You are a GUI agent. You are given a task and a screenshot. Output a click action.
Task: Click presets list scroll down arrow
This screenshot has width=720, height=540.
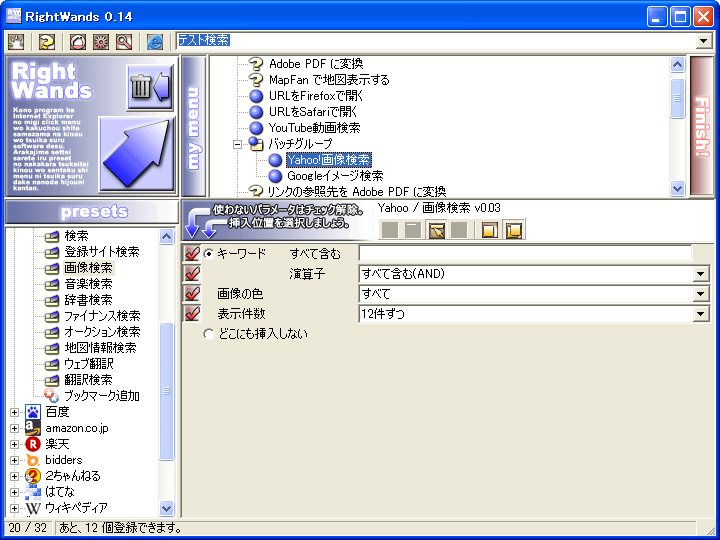pos(166,508)
